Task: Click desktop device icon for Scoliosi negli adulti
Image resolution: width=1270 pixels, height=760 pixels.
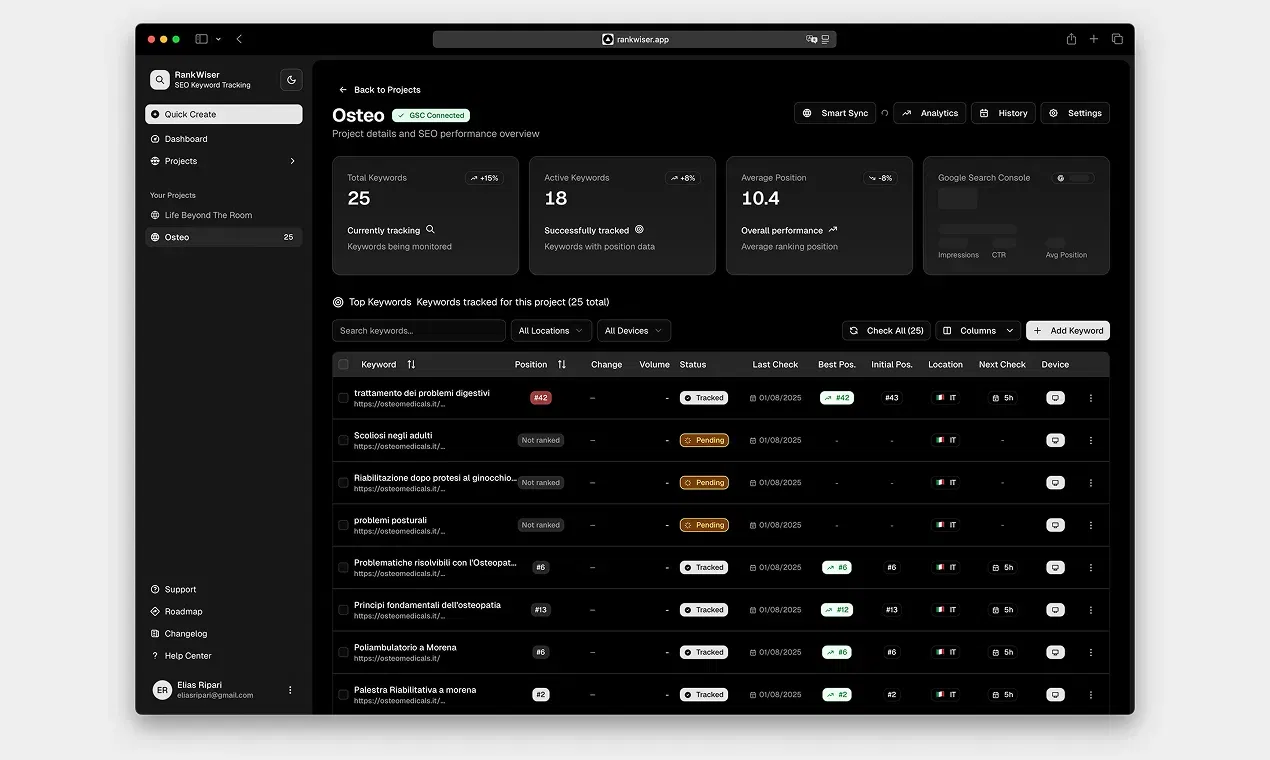Action: (x=1054, y=440)
